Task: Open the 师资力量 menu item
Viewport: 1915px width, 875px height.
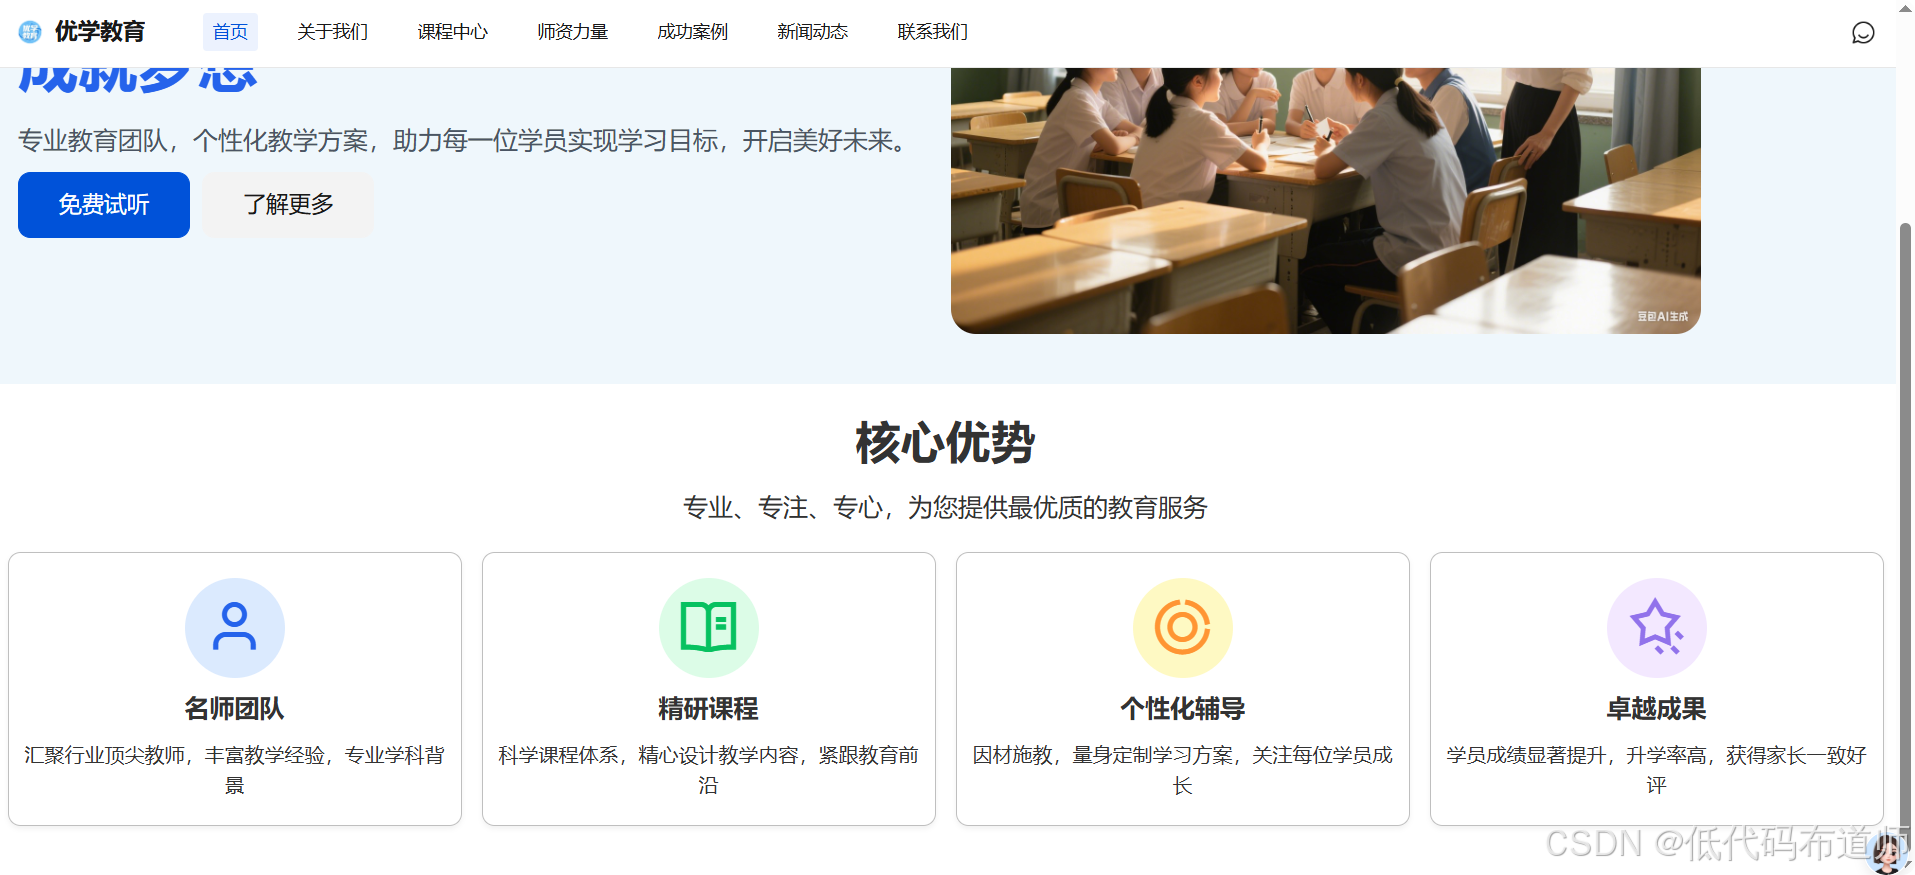Action: (573, 32)
